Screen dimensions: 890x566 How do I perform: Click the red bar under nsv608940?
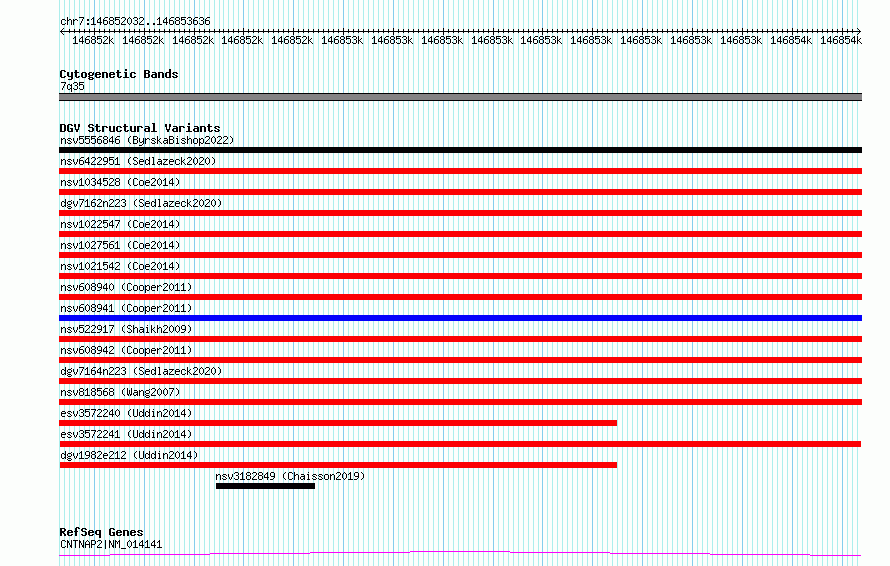[460, 297]
